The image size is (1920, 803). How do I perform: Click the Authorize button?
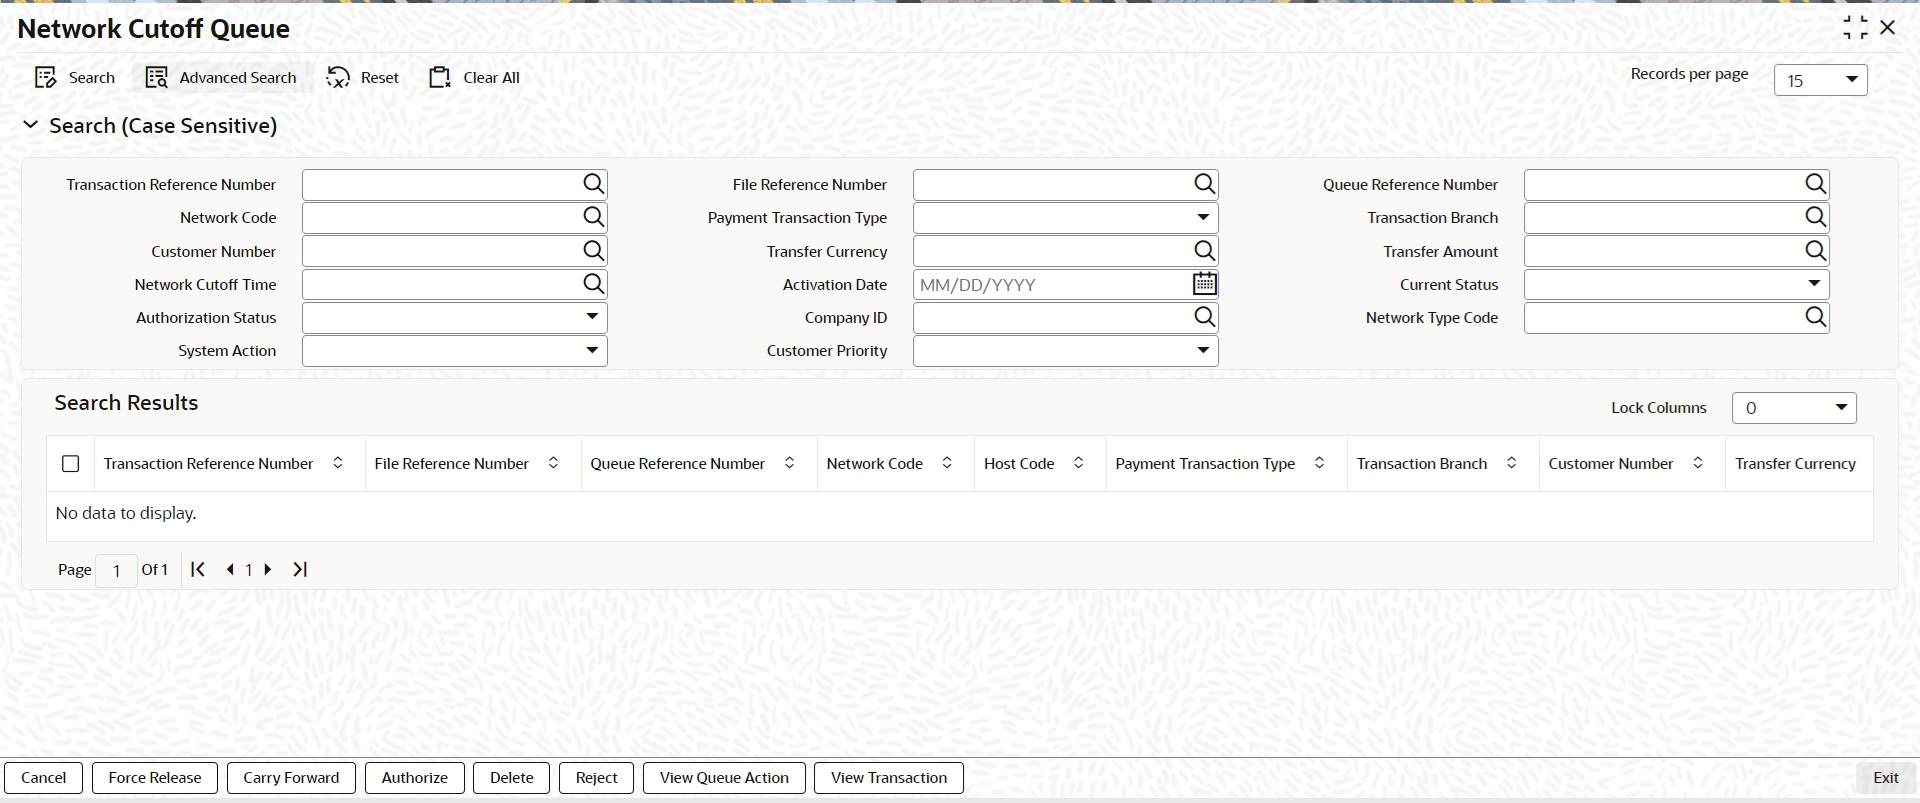coord(415,778)
